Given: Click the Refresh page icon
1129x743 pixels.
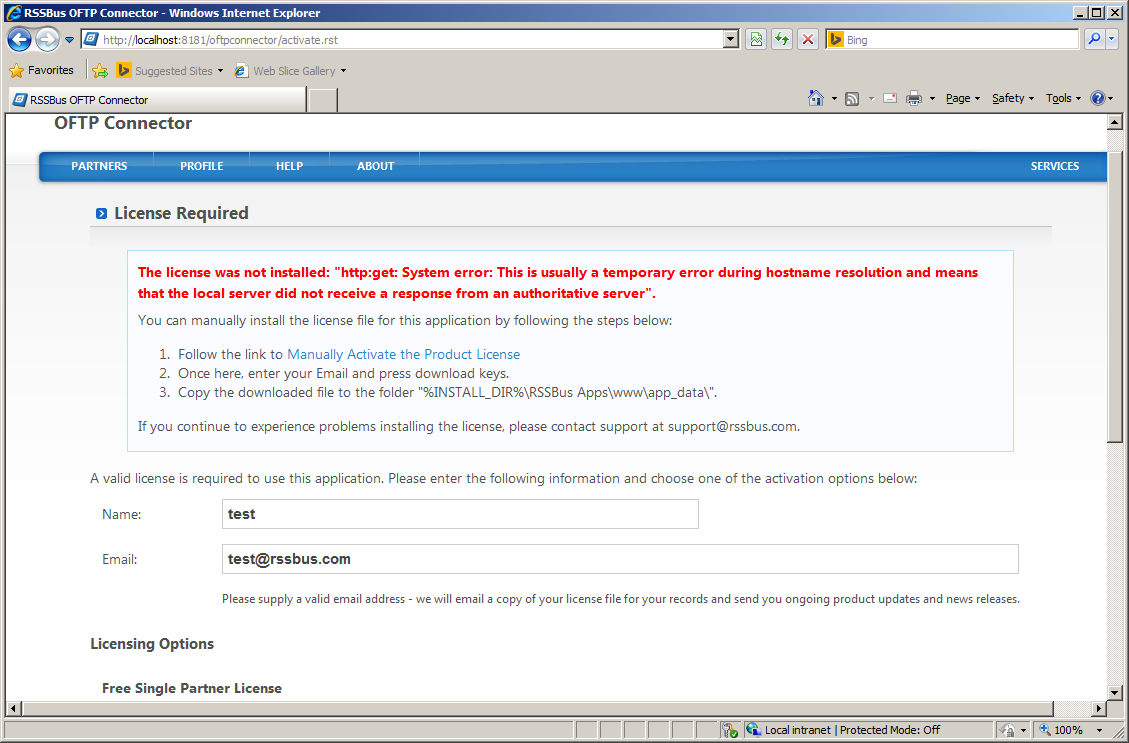Looking at the screenshot, I should tap(782, 40).
